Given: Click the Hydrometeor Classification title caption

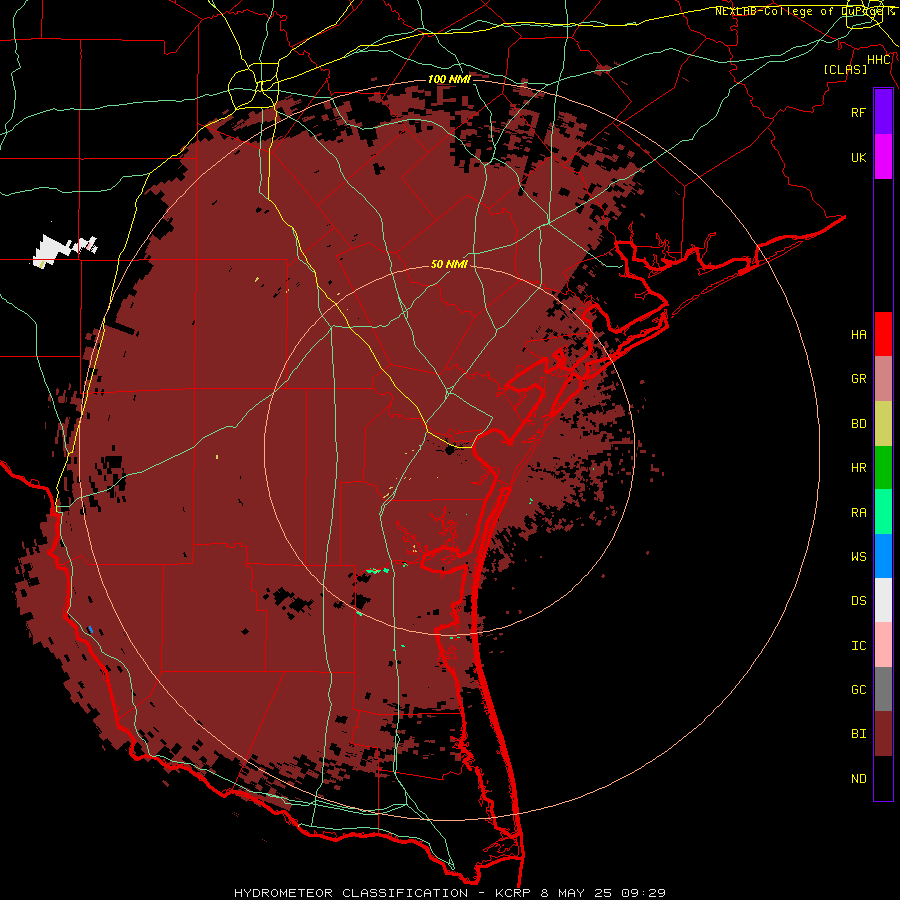Looking at the screenshot, I should (449, 893).
